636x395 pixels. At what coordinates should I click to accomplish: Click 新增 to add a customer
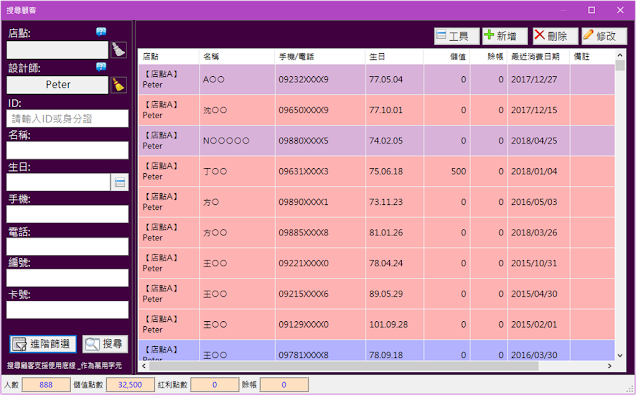click(x=505, y=36)
